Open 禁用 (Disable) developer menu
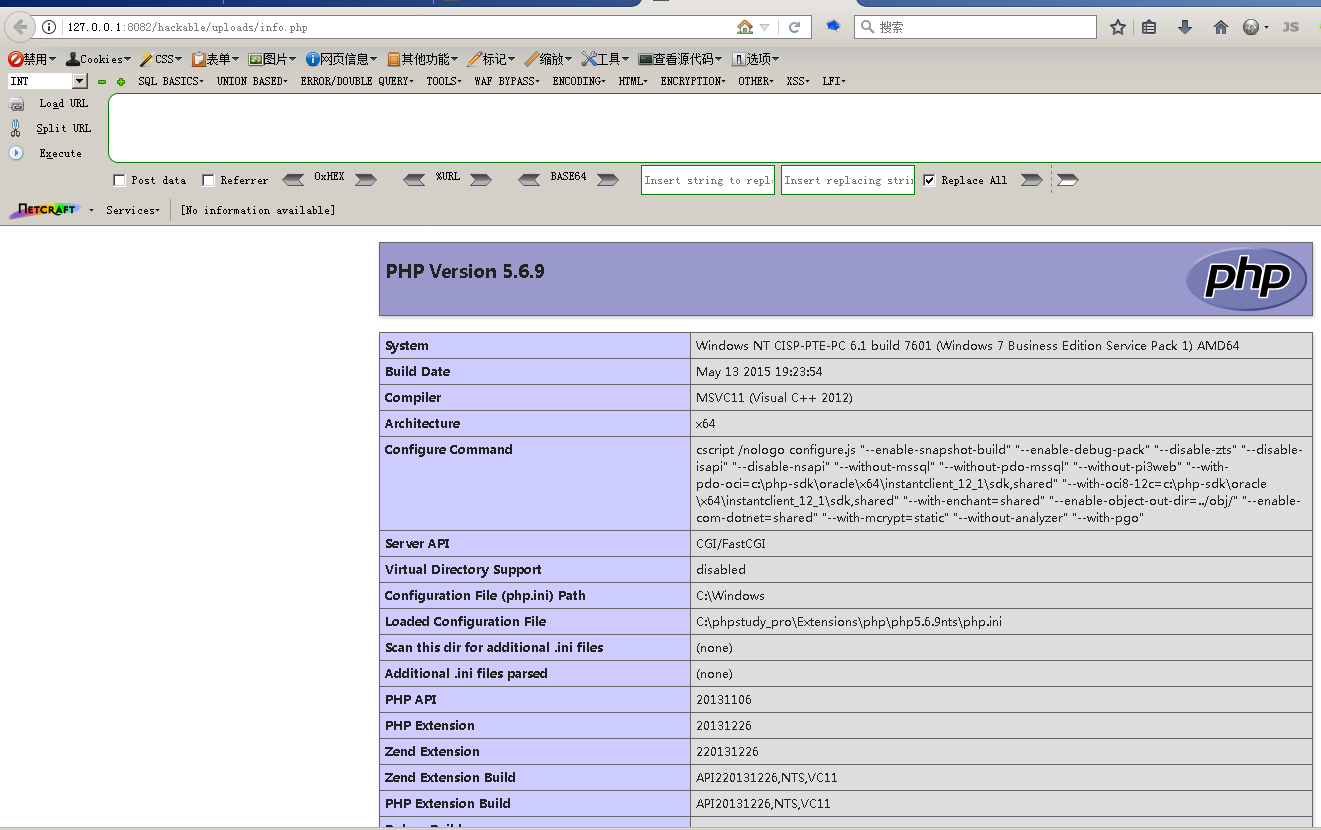1321x830 pixels. [x=32, y=59]
